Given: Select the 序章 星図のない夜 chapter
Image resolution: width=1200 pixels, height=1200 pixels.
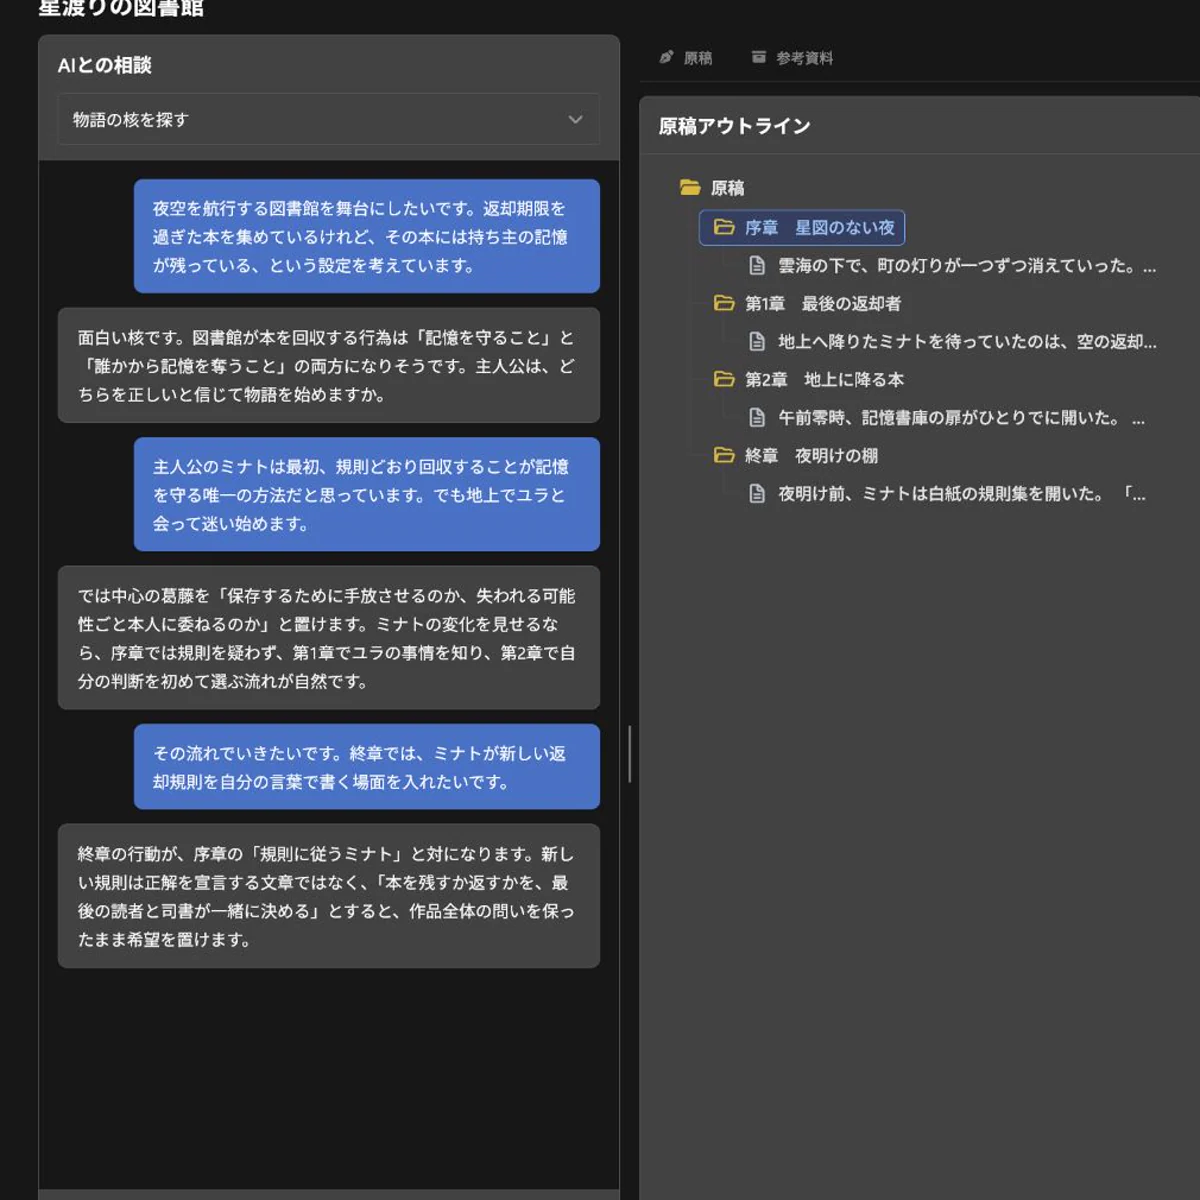Looking at the screenshot, I should [802, 228].
